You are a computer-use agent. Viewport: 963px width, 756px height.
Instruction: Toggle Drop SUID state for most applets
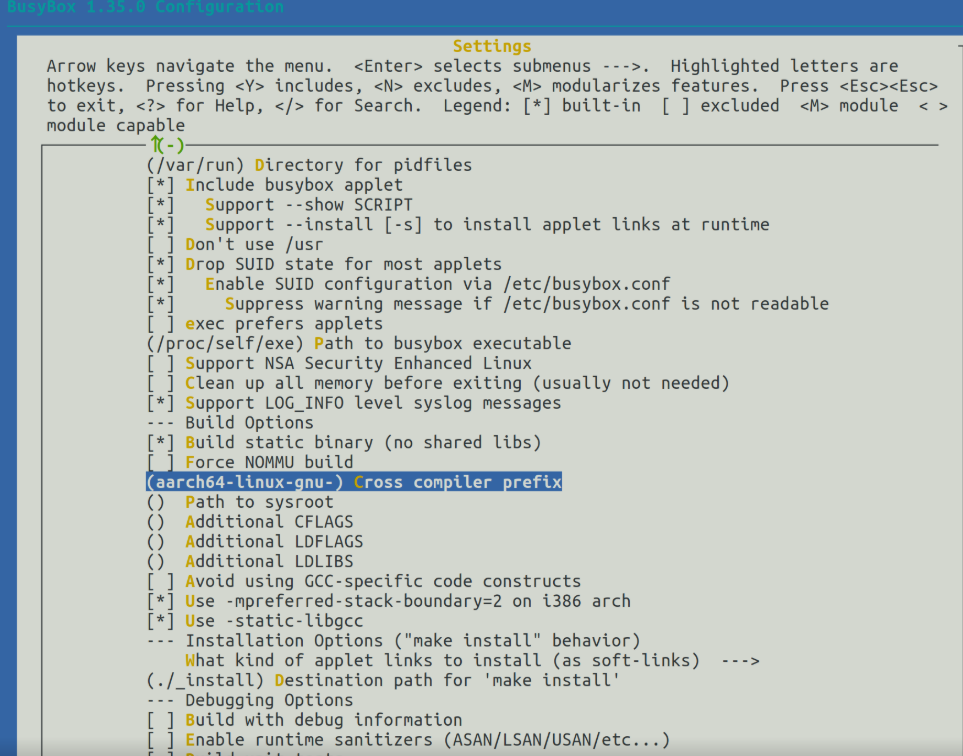[324, 264]
